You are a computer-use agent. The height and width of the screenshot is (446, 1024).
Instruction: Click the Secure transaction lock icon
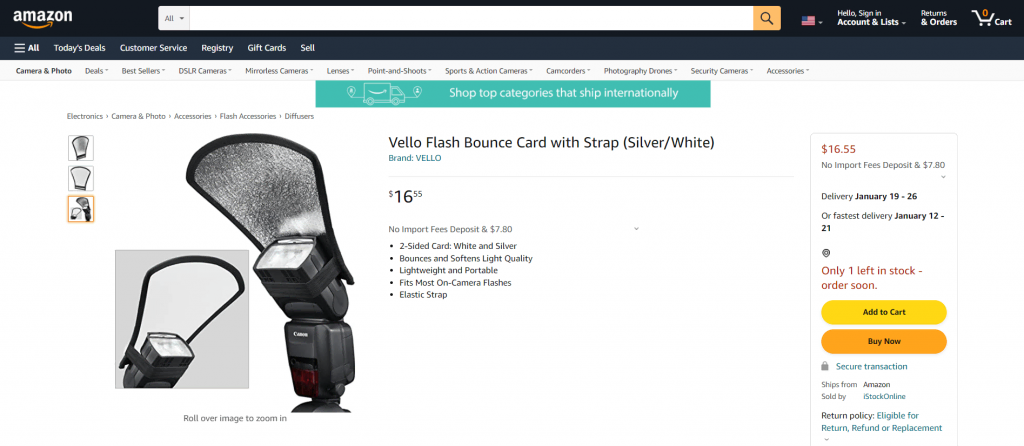pos(825,366)
